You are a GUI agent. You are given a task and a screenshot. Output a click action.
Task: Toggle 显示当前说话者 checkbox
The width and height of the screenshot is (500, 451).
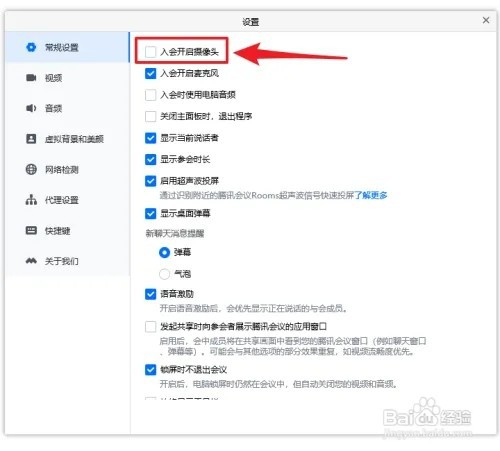[150, 138]
